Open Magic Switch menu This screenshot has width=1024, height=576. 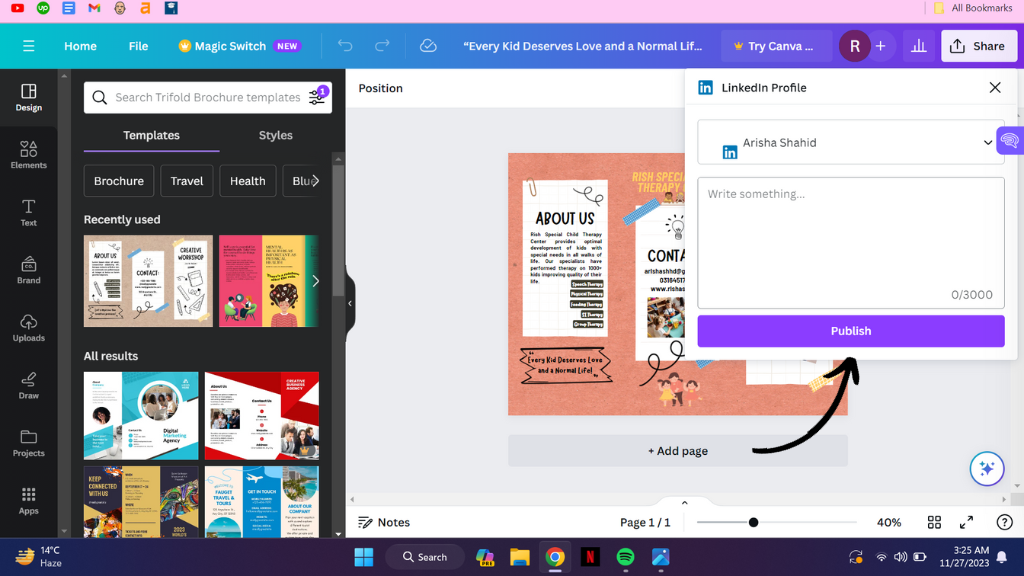[240, 46]
